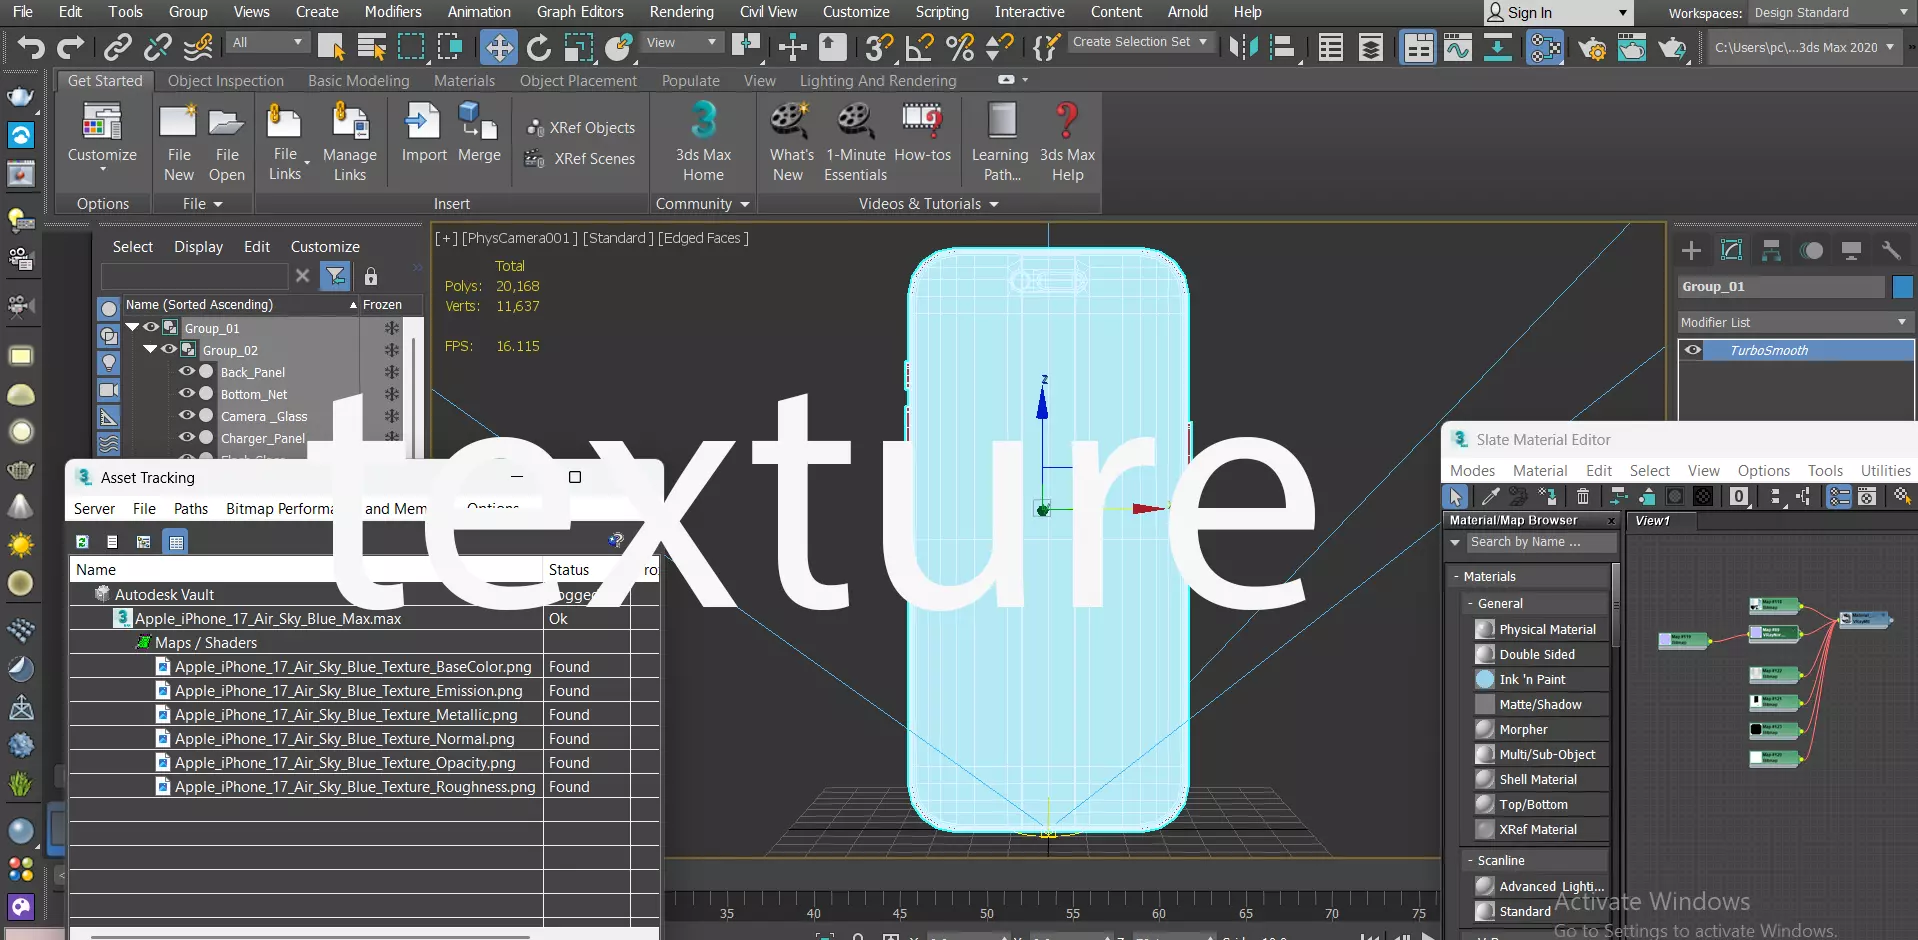Hide the Back_Panel object

click(186, 371)
